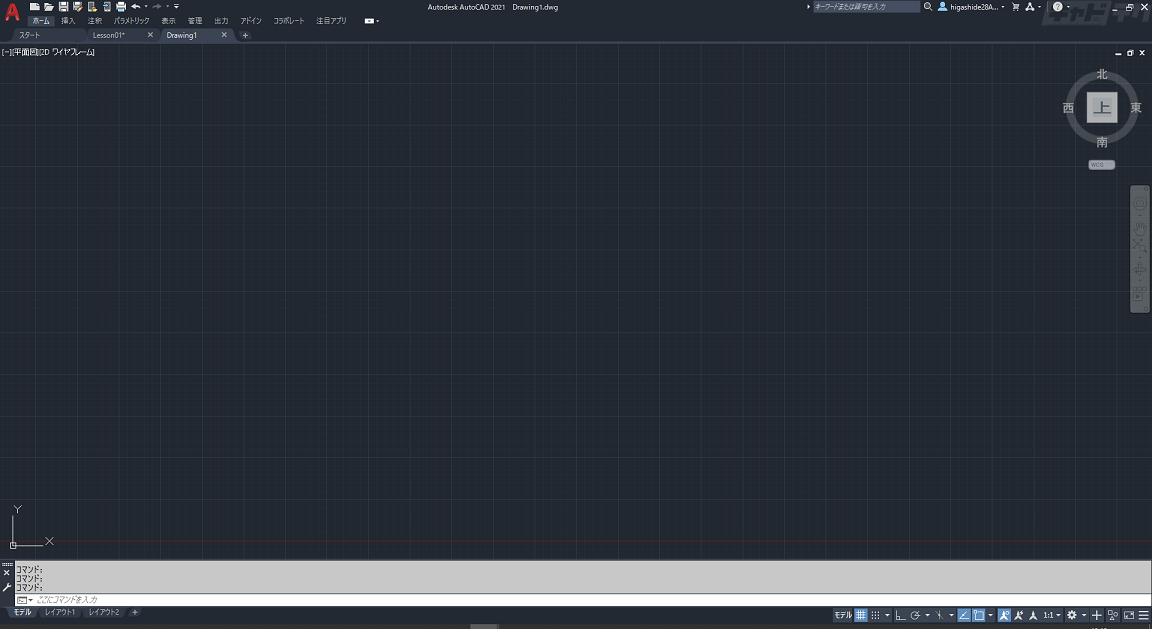Click the Save to Web & Mobile icon
Viewport: 1152px width, 629px height.
pos(107,7)
